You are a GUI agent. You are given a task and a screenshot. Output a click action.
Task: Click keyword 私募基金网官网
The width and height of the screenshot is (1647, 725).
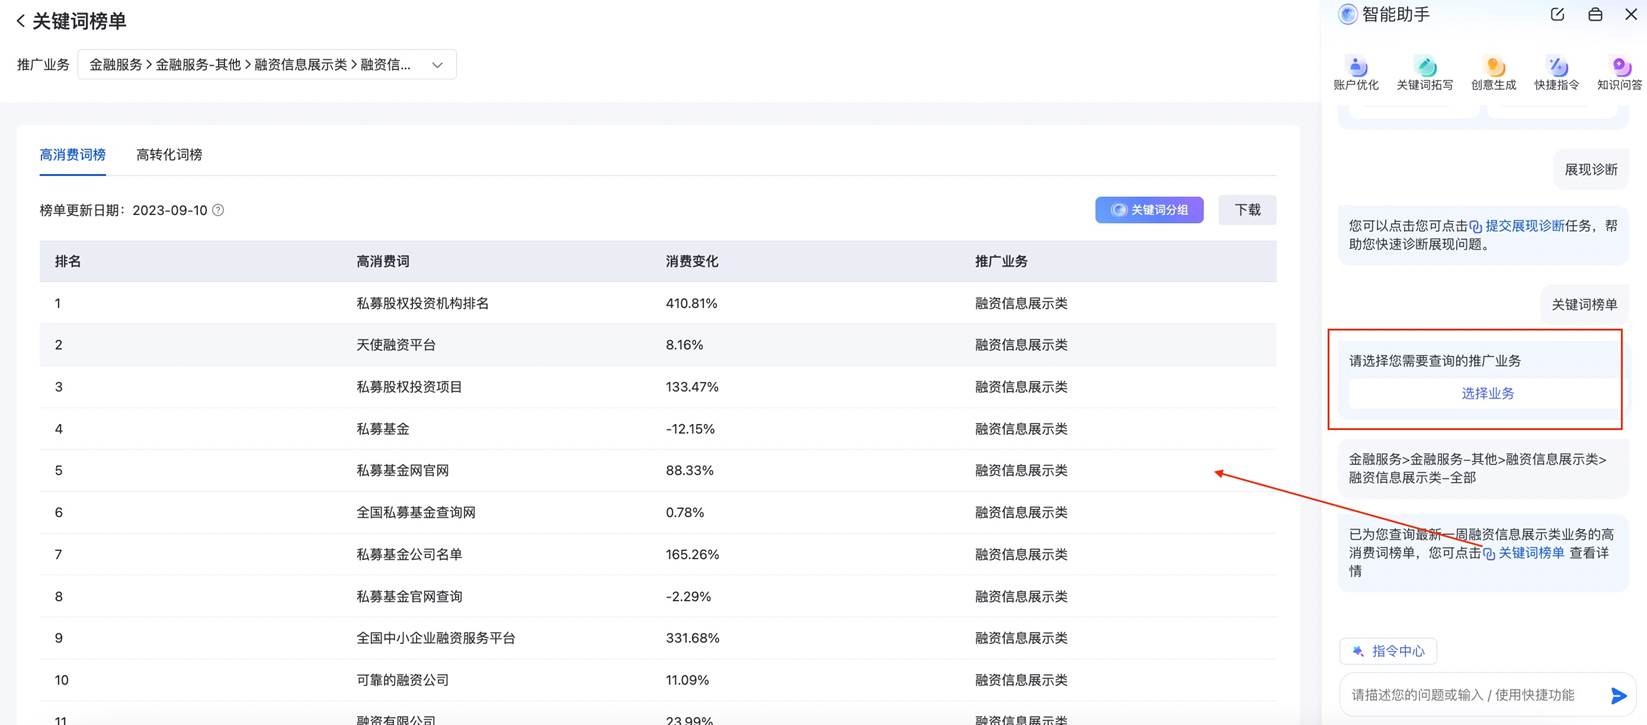click(x=403, y=471)
